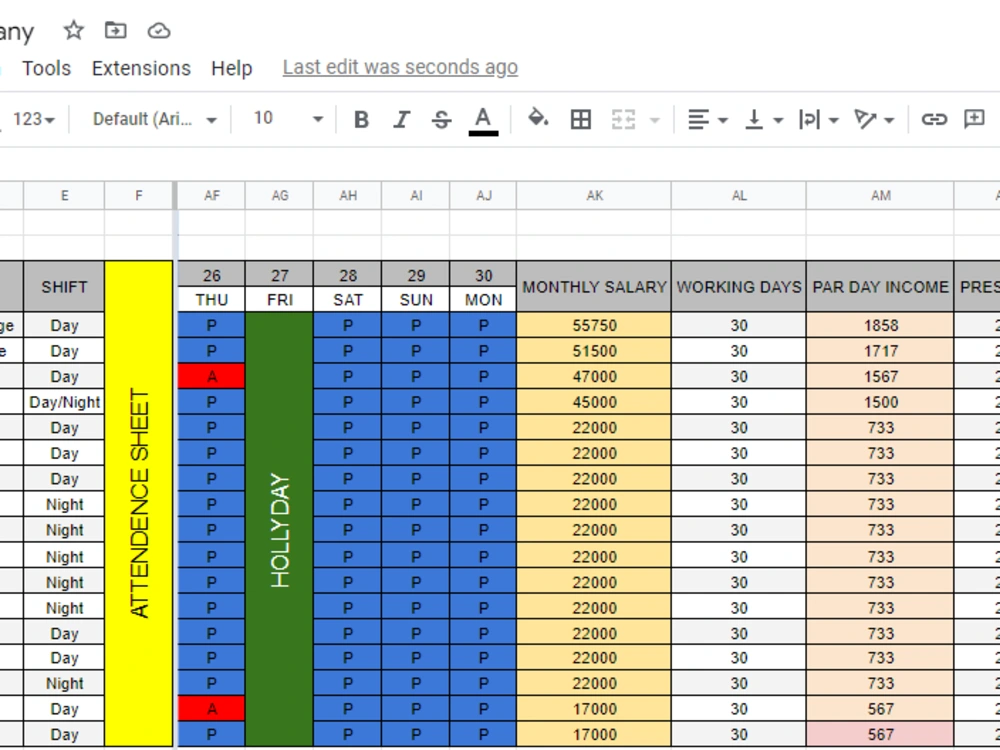Click the Merge cells icon
Image resolution: width=1000 pixels, height=750 pixels.
(623, 119)
